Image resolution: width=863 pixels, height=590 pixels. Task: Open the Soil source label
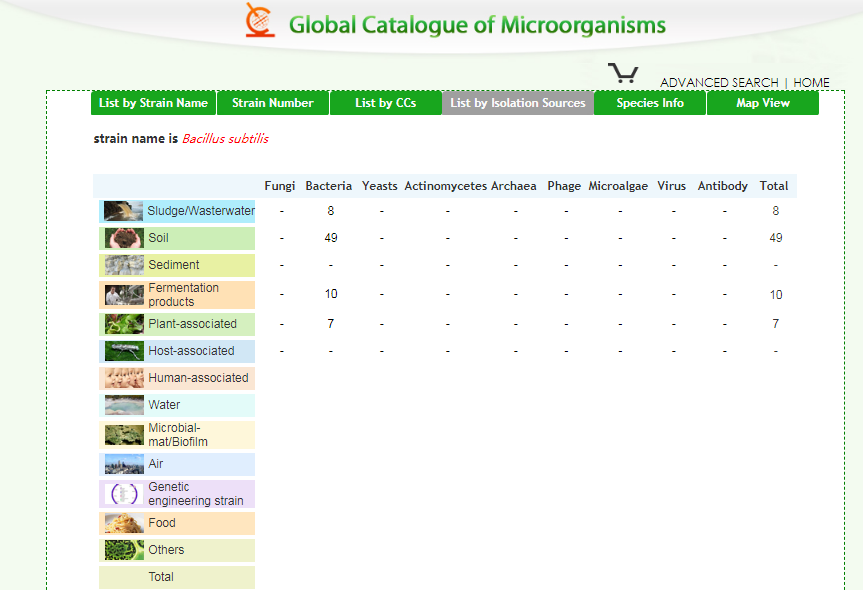click(x=159, y=238)
